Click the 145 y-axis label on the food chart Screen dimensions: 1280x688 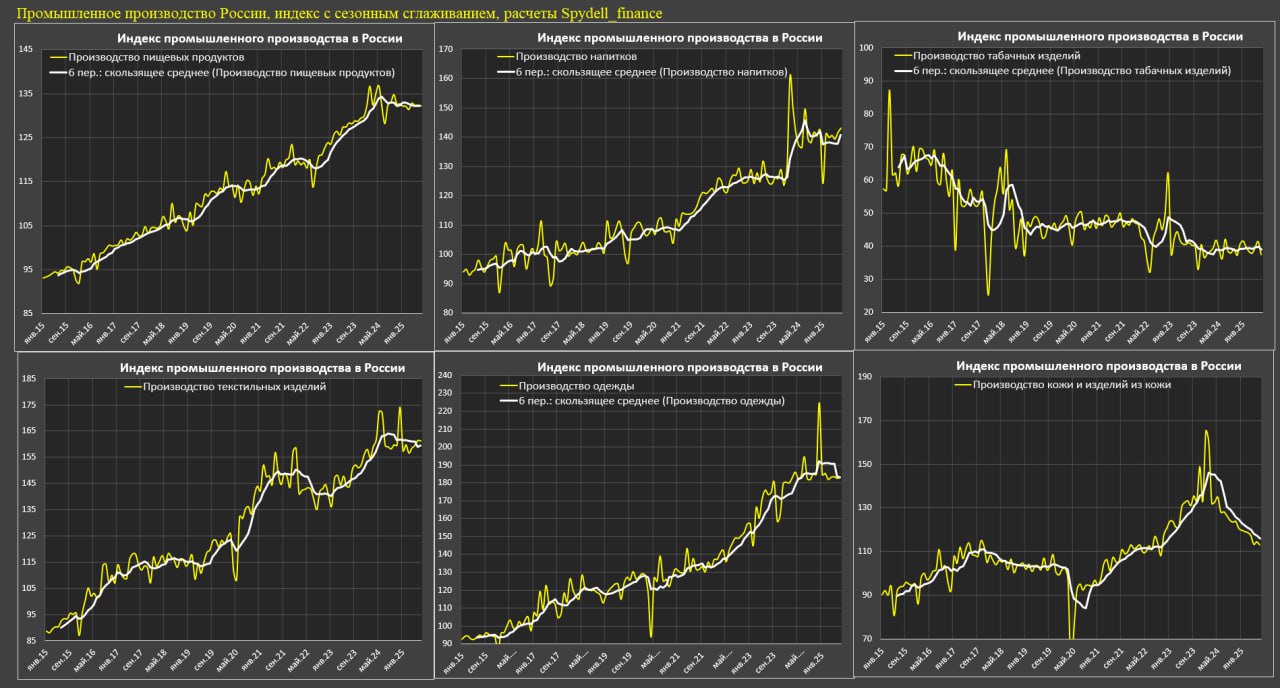(x=26, y=49)
